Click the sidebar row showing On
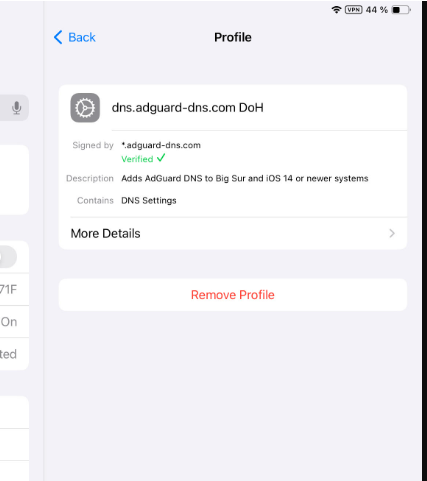This screenshot has height=481, width=427. [x=14, y=322]
